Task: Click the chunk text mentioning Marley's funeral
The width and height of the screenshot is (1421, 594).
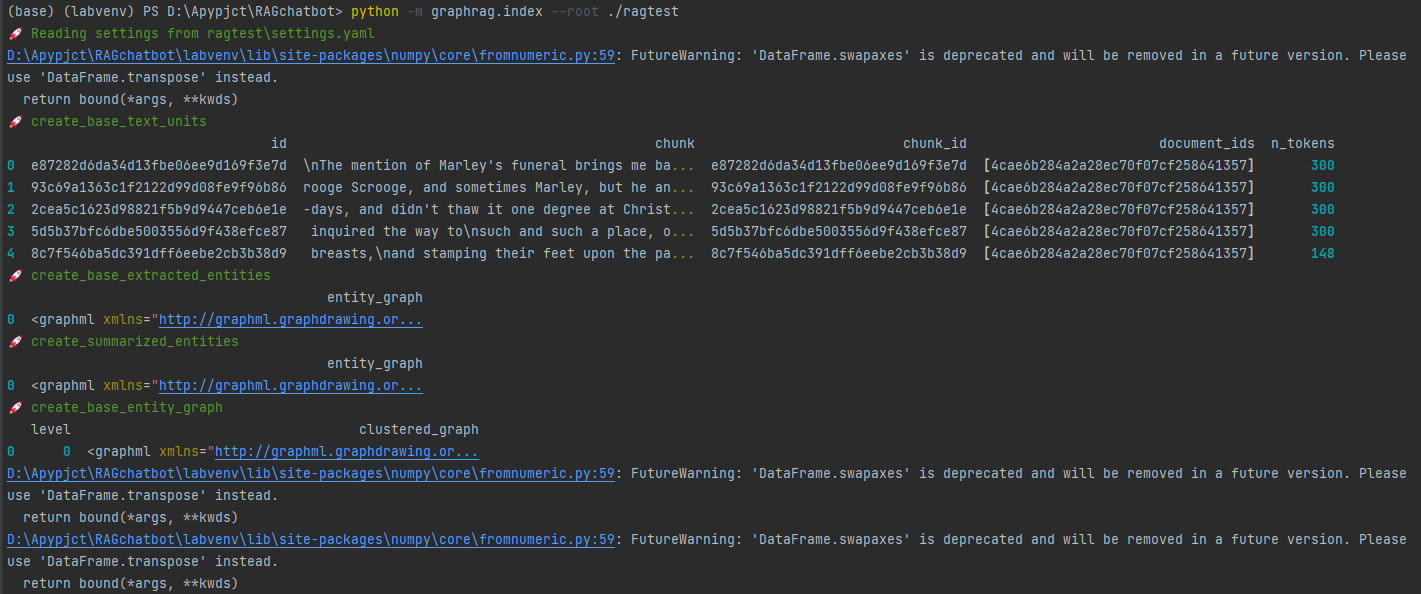Action: tap(499, 166)
